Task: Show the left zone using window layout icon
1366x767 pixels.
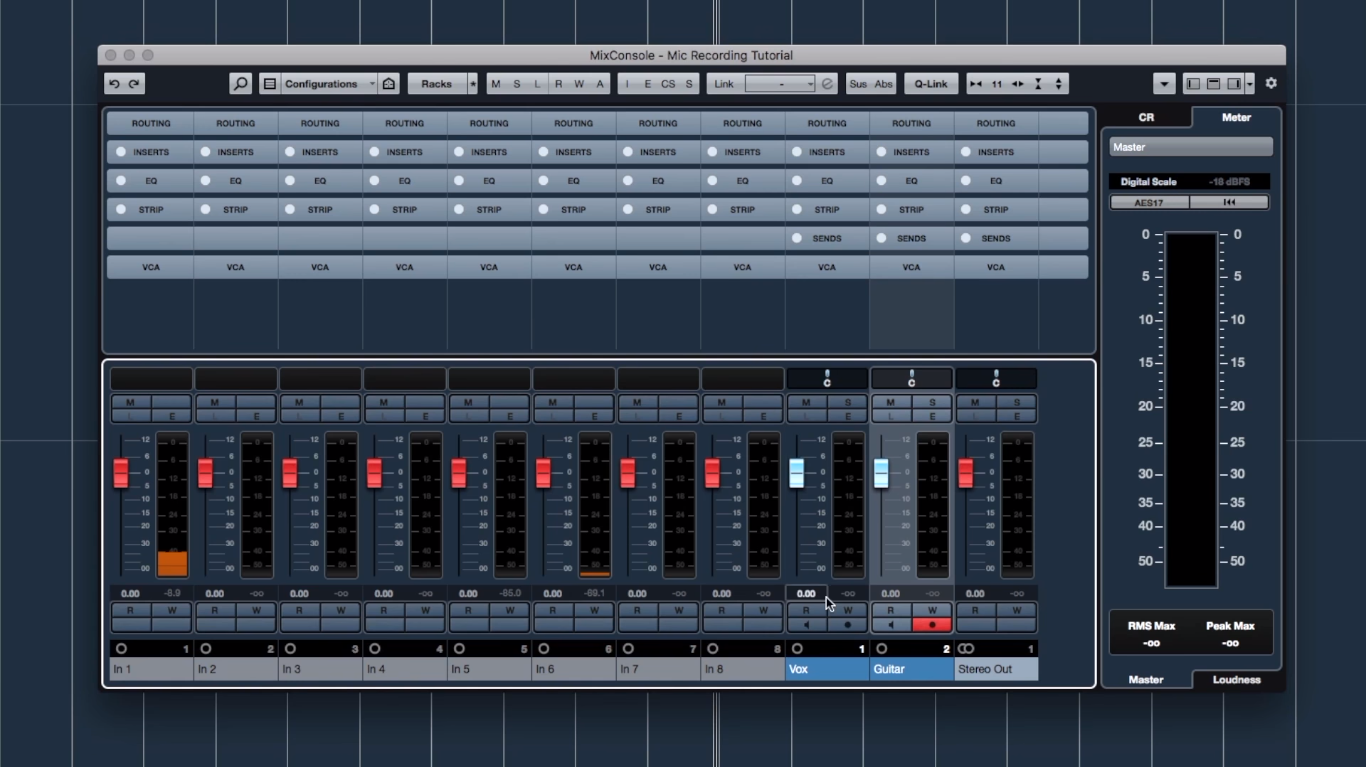Action: tap(1192, 83)
